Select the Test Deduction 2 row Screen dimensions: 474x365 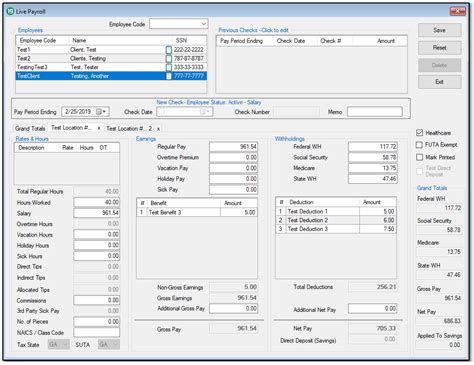(x=336, y=220)
